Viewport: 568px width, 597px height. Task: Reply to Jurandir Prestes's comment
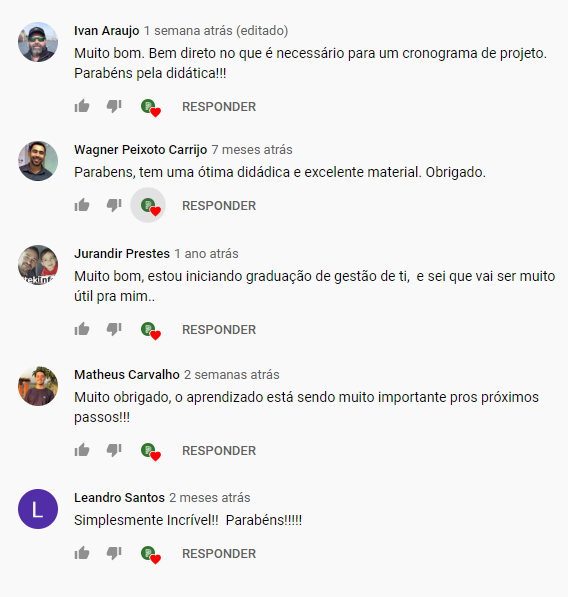point(219,330)
